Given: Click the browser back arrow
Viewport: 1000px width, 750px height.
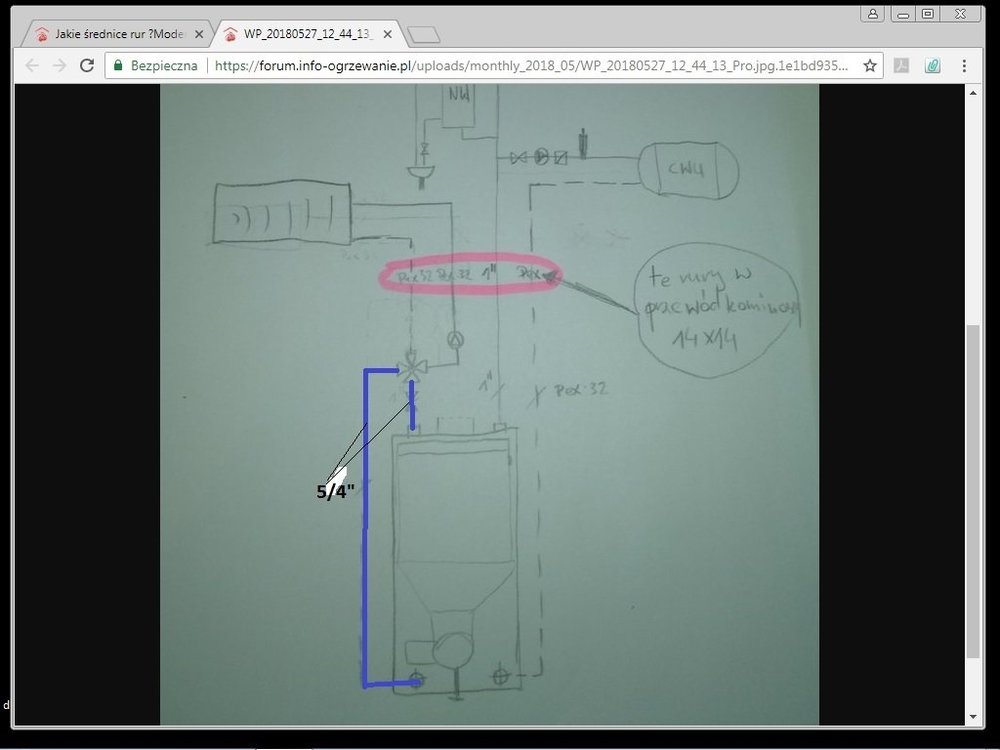Looking at the screenshot, I should click(x=32, y=66).
